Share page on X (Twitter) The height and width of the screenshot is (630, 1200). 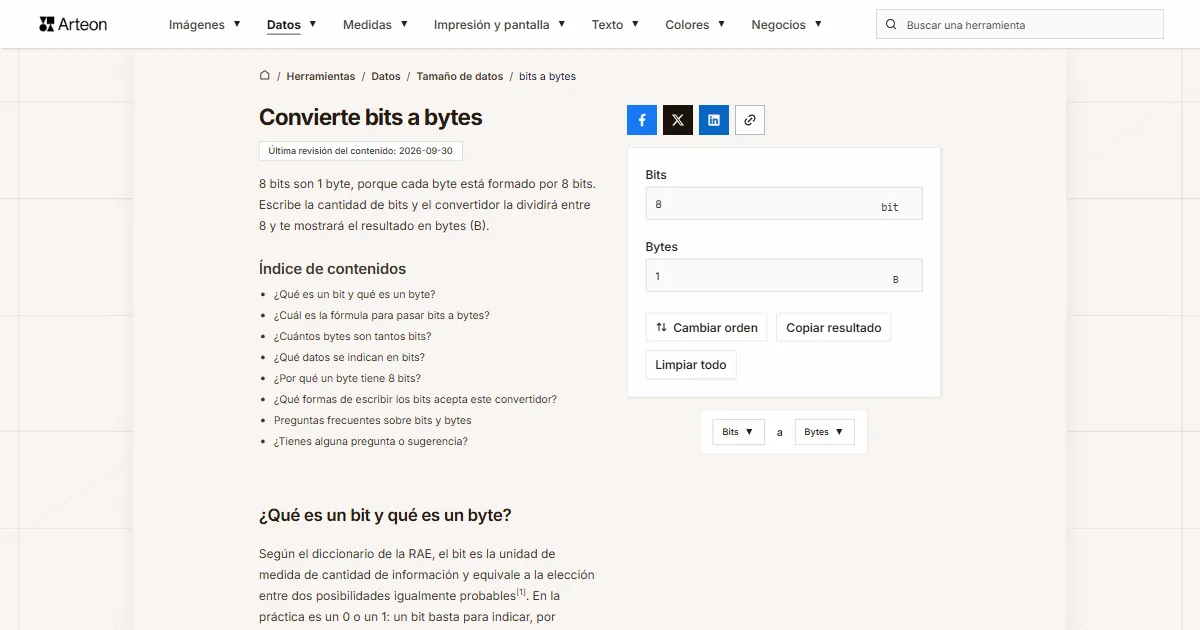[x=678, y=120]
